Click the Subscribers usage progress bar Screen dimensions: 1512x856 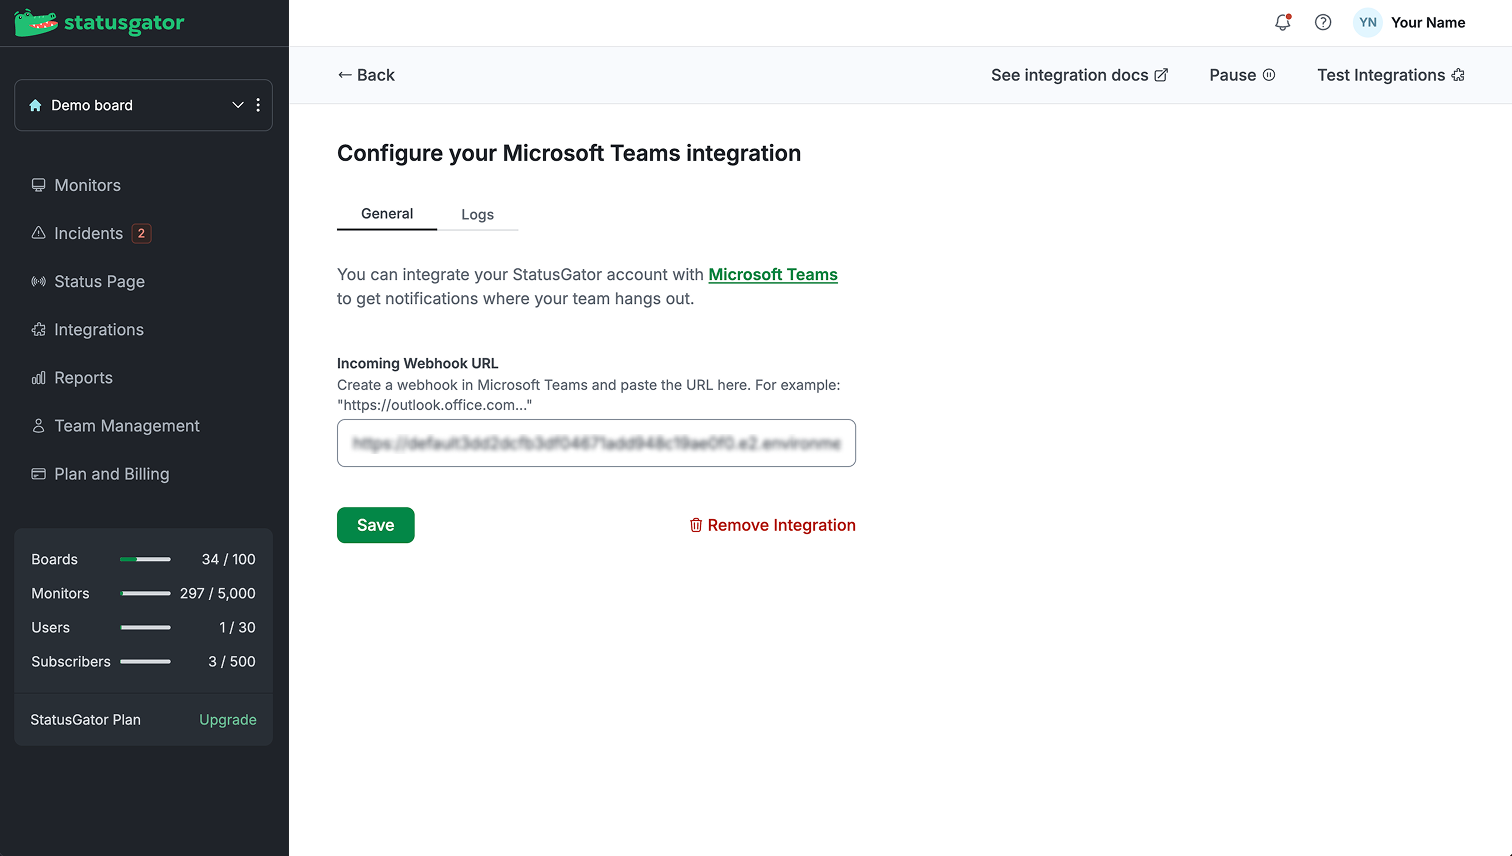tap(145, 661)
